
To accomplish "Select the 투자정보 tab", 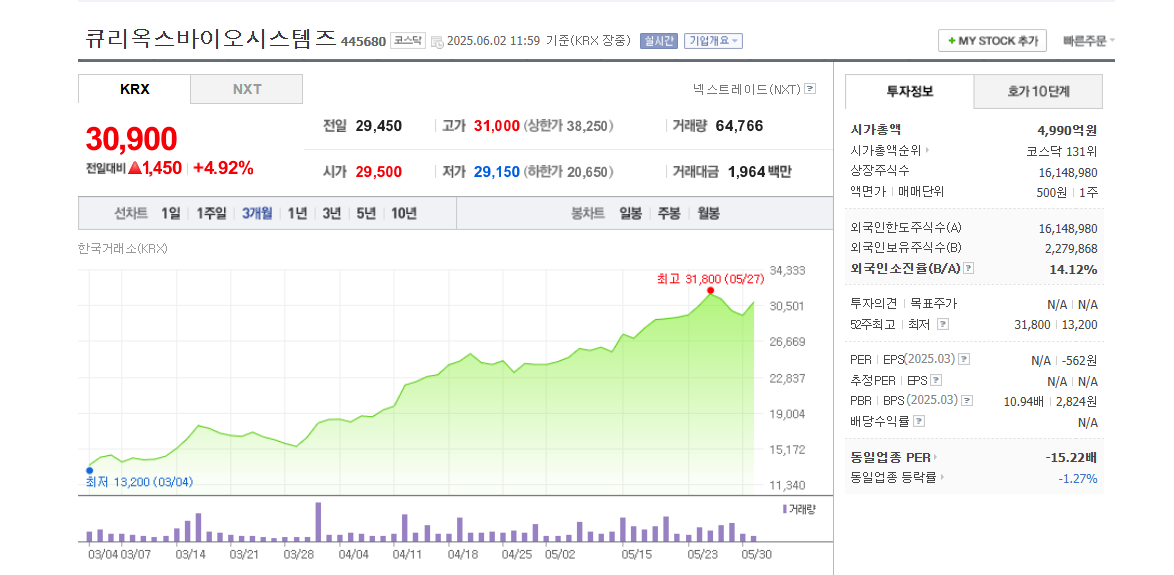I will (910, 92).
